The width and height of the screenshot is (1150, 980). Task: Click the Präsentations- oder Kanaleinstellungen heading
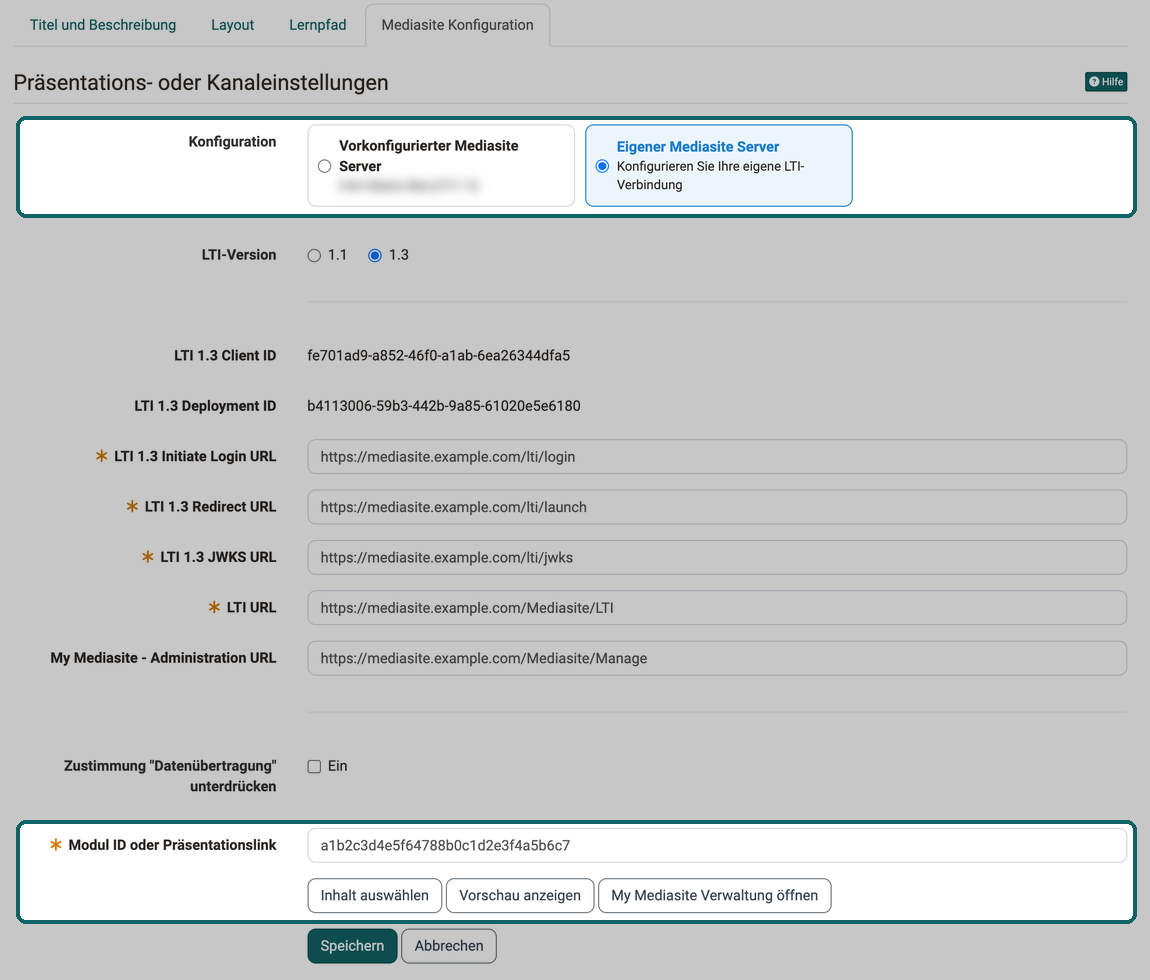click(x=201, y=83)
